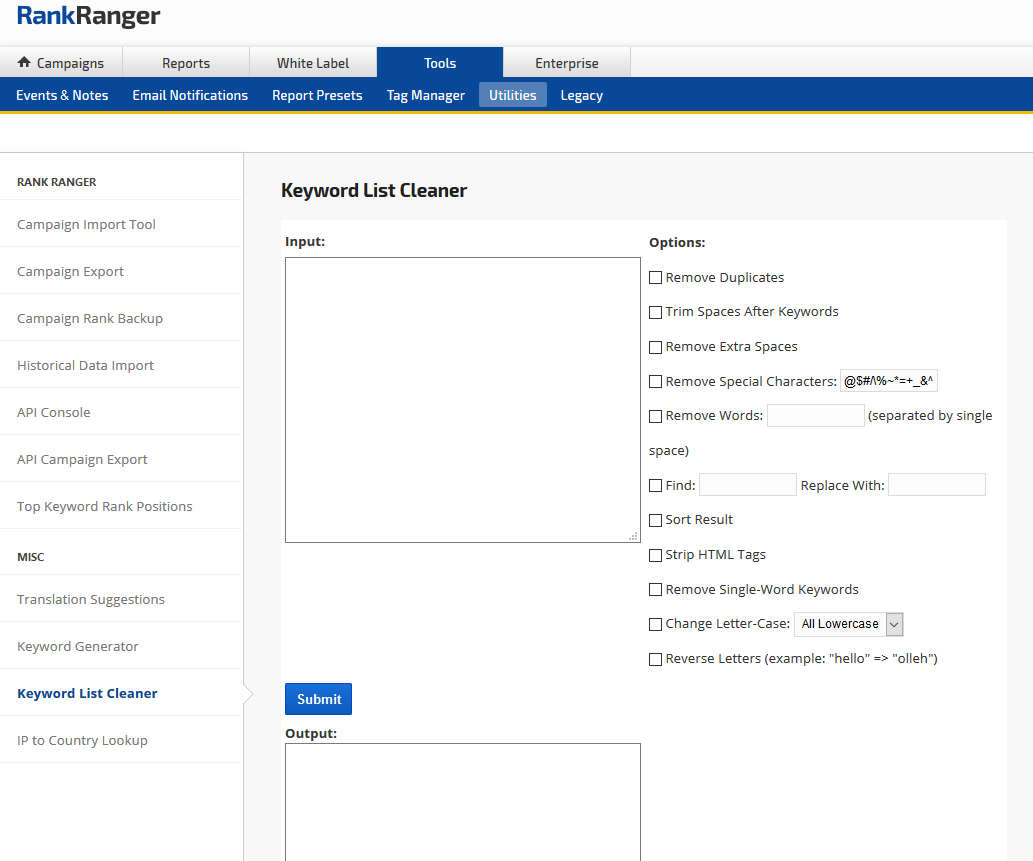Open the Reports tab
This screenshot has height=861, width=1033.
tap(186, 63)
